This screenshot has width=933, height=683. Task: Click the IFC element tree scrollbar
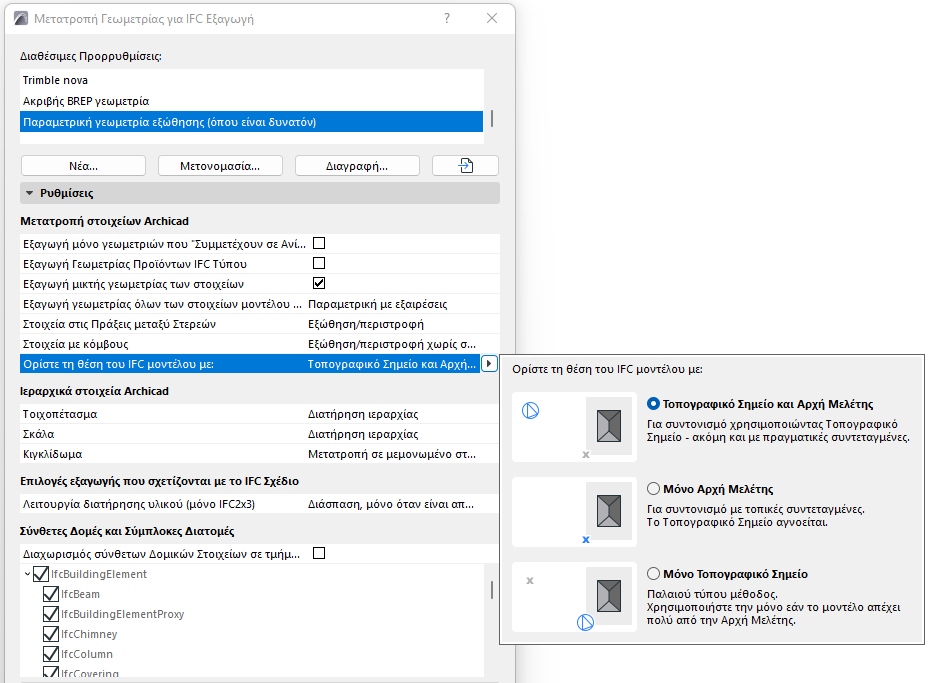(x=491, y=590)
